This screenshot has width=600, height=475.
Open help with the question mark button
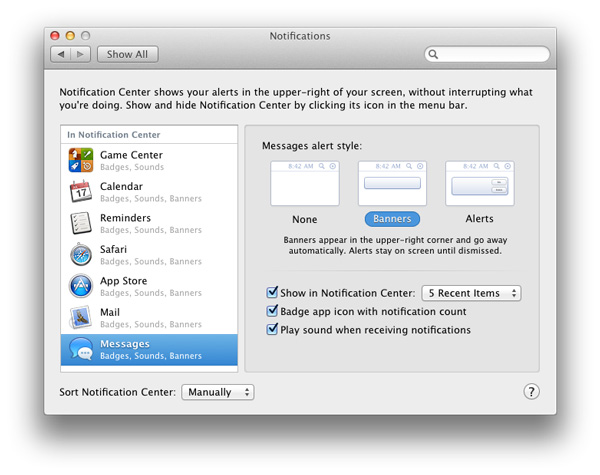coord(531,392)
